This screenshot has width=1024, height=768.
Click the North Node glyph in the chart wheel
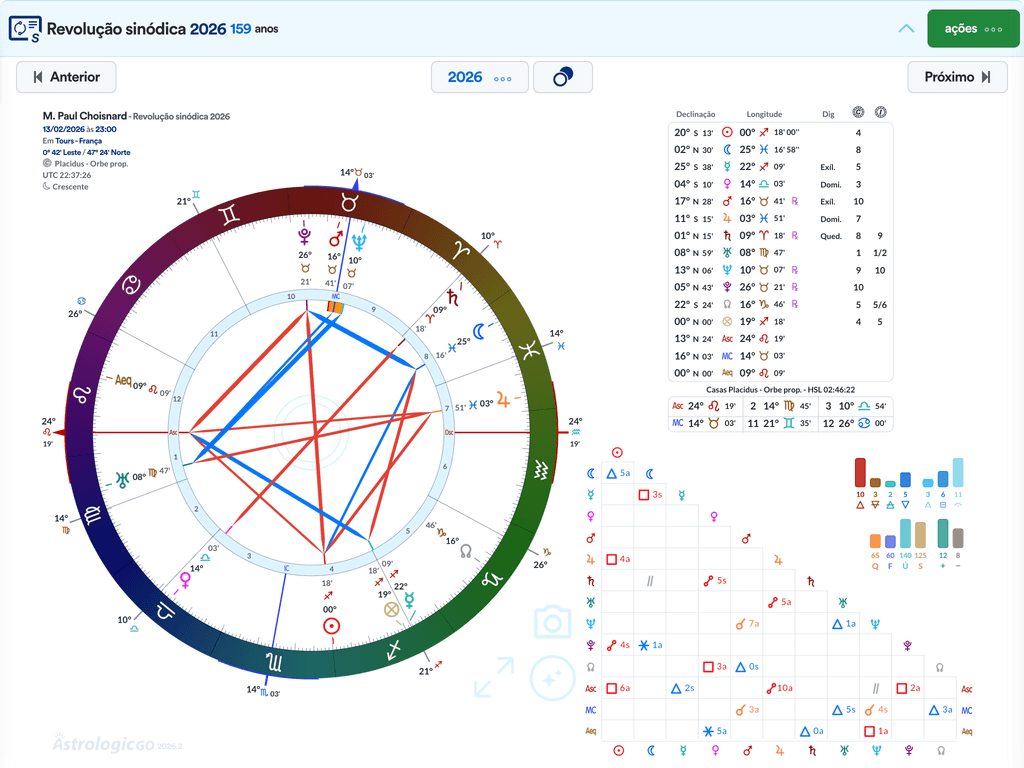pyautogui.click(x=466, y=552)
